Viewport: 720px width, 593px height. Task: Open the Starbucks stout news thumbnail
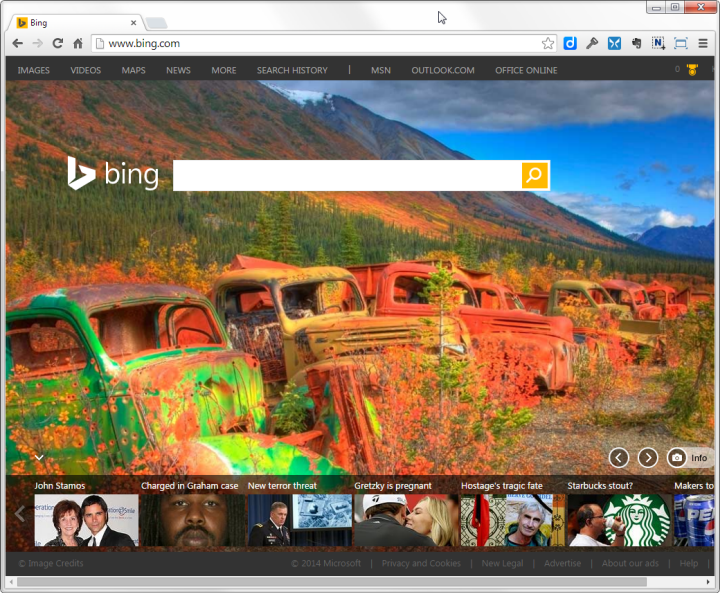(x=619, y=520)
